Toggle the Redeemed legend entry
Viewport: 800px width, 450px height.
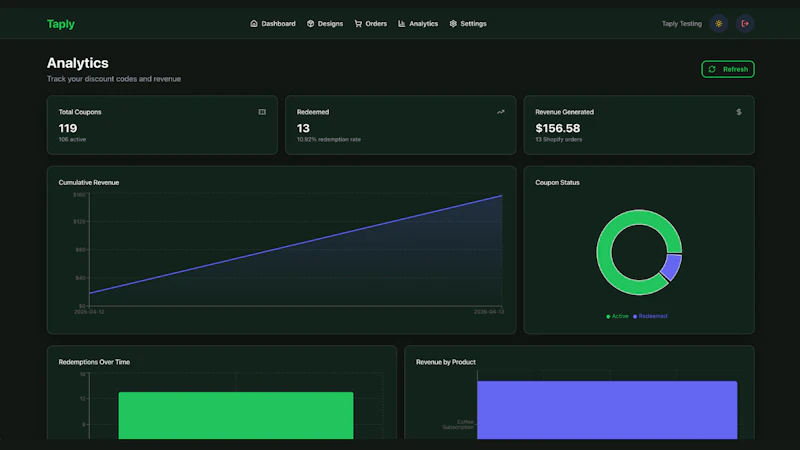click(x=650, y=316)
